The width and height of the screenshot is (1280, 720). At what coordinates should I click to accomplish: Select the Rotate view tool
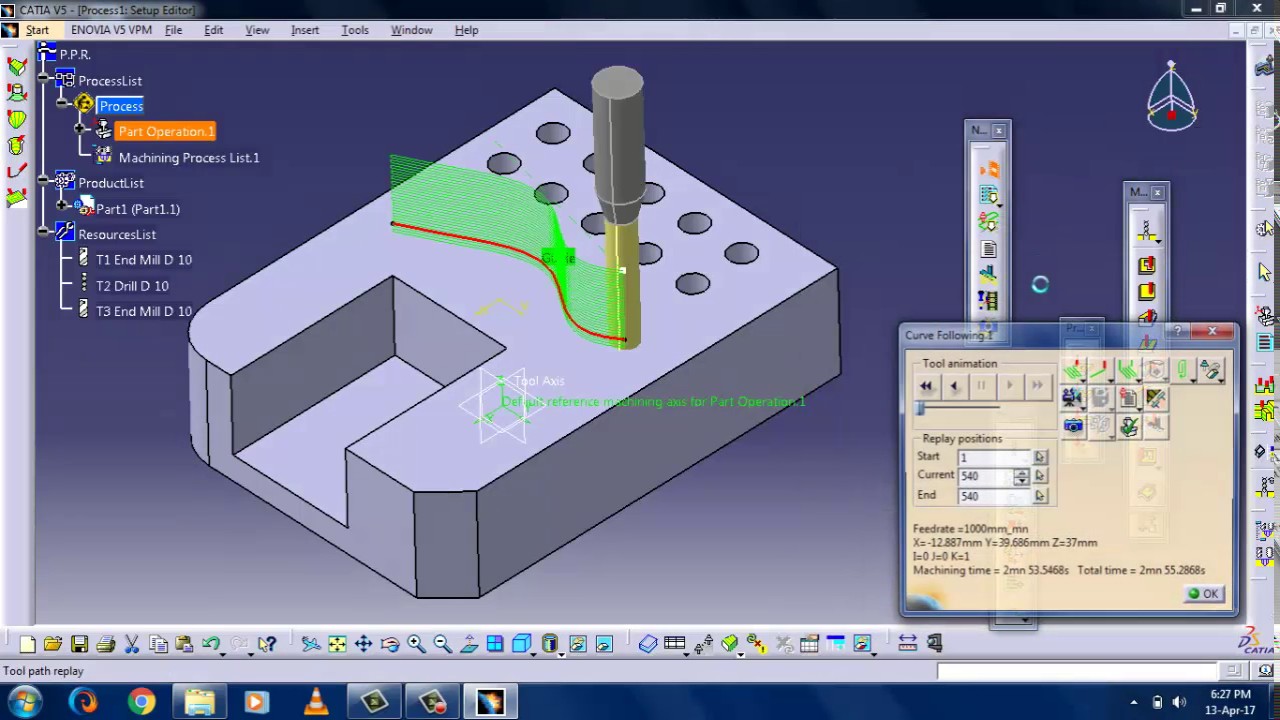click(x=390, y=644)
